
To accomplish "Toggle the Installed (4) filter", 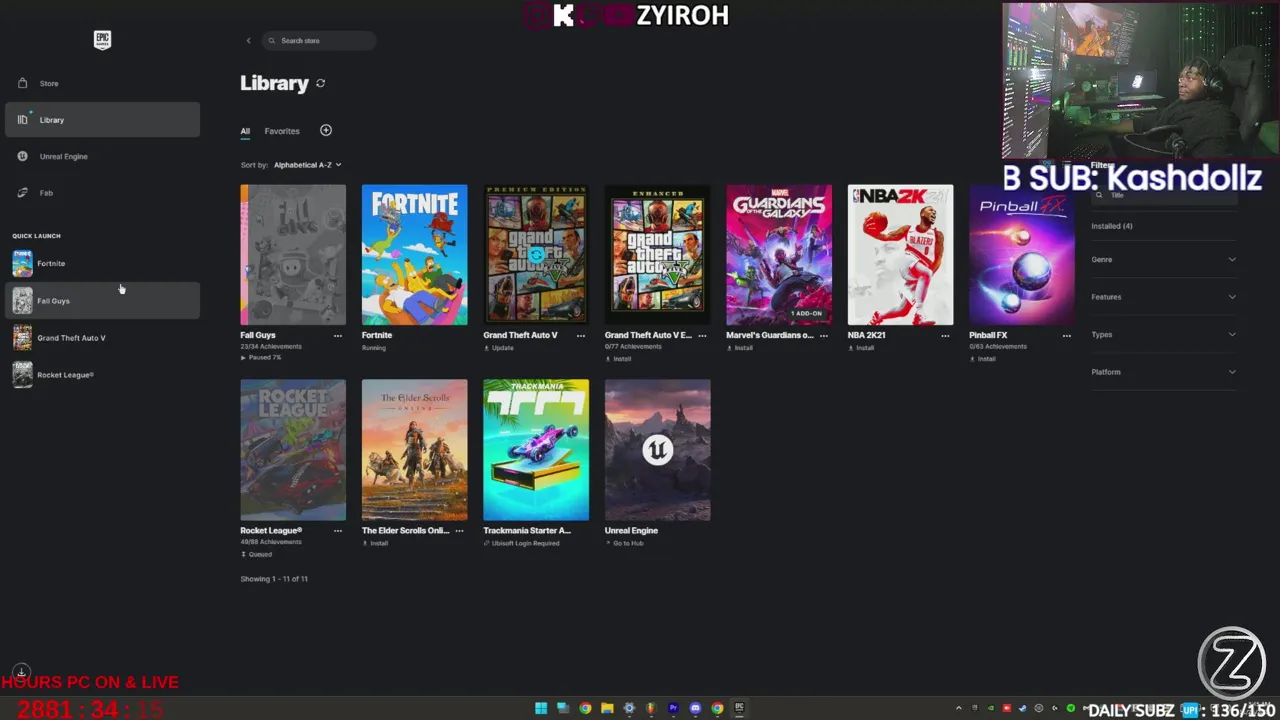I will point(1112,226).
